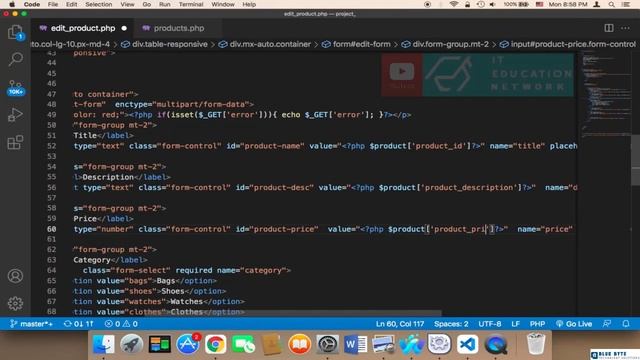
Task: Open the Apple menu
Action: pos(12,4)
